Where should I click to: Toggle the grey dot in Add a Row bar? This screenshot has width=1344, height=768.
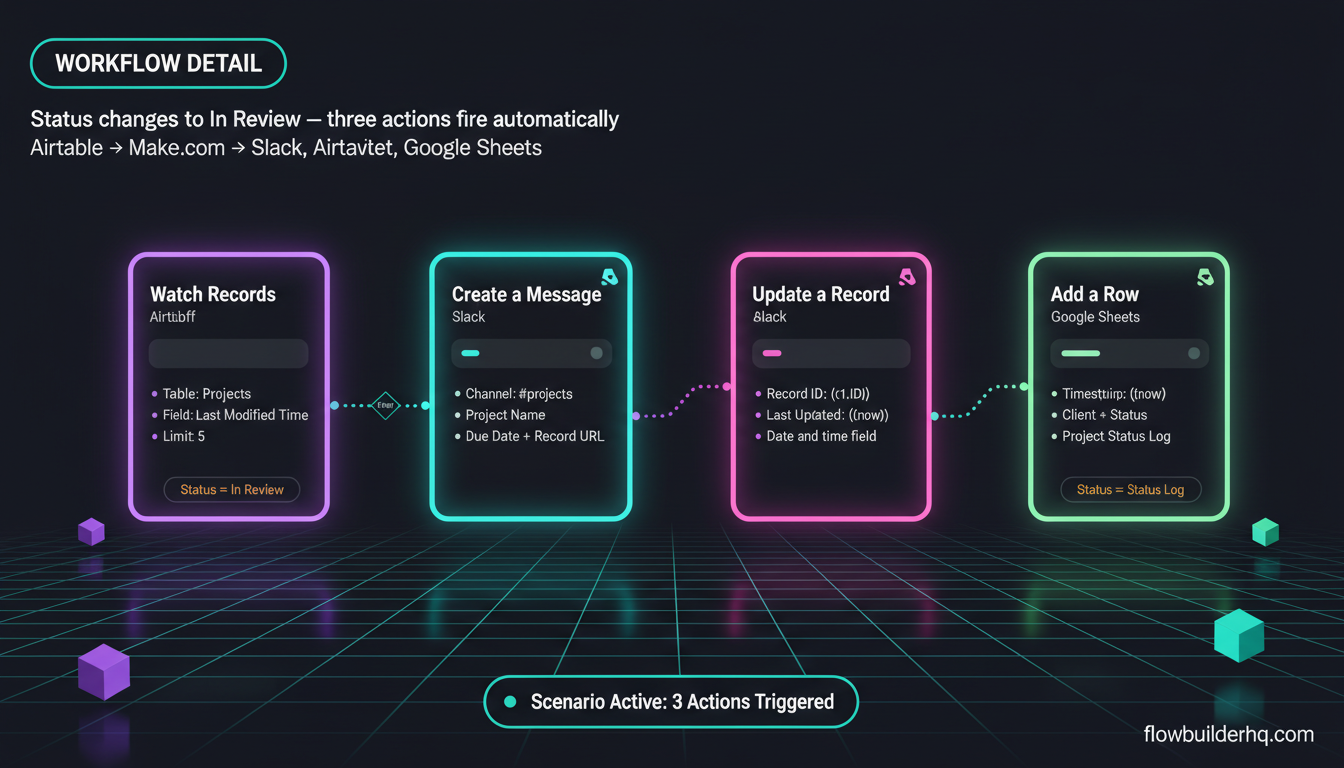[1194, 353]
